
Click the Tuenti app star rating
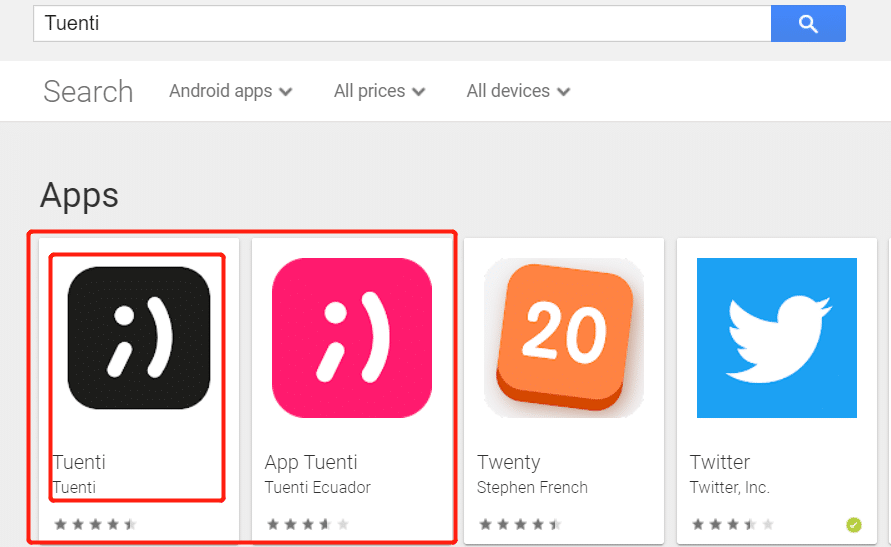[95, 524]
